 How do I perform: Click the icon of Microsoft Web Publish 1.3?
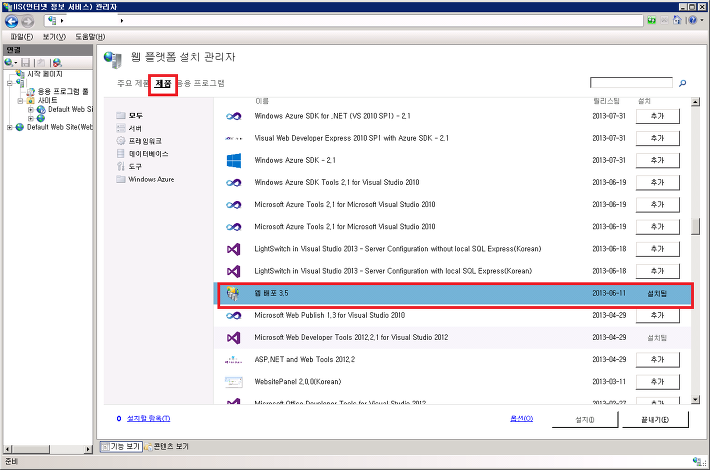(234, 316)
